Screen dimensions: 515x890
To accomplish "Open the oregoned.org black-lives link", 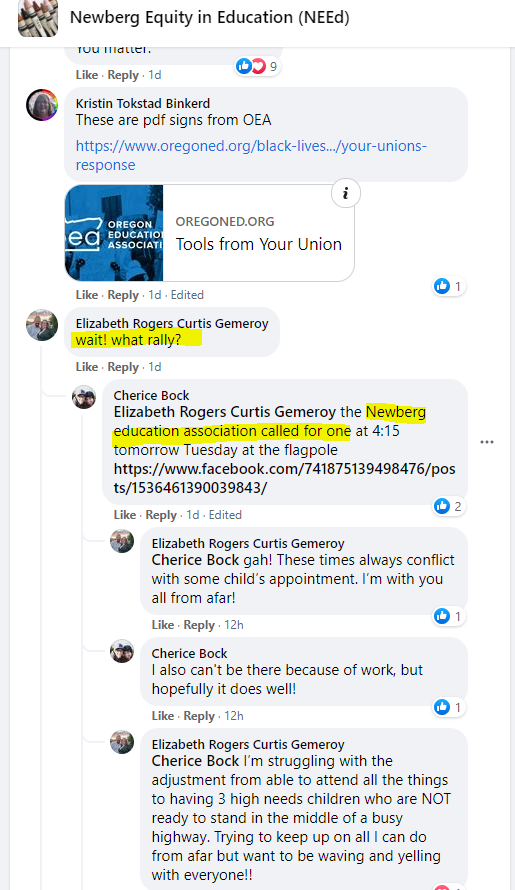I will [251, 155].
